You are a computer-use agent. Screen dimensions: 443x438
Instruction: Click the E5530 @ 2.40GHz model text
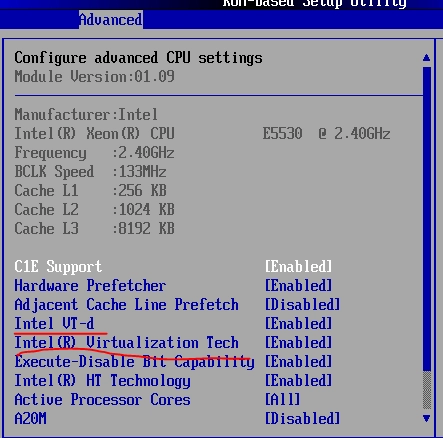click(326, 134)
